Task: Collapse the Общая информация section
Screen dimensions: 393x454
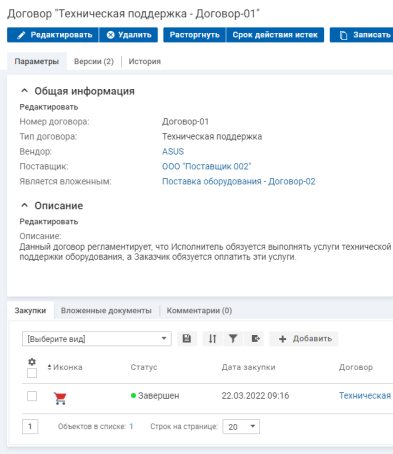Action: (24, 91)
